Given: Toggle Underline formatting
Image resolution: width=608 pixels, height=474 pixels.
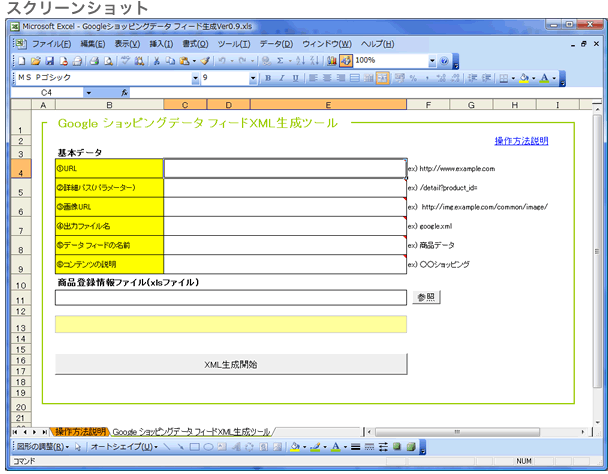Looking at the screenshot, I should click(295, 78).
